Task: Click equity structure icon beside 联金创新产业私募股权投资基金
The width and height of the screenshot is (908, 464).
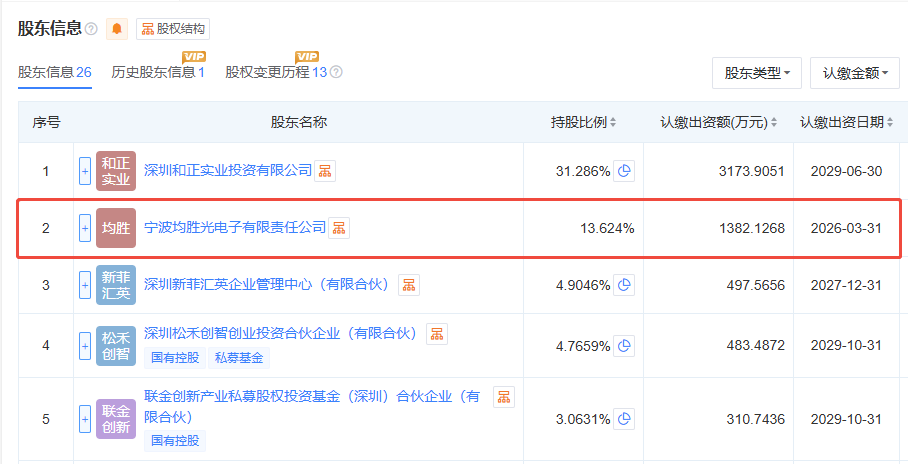Action: [504, 397]
